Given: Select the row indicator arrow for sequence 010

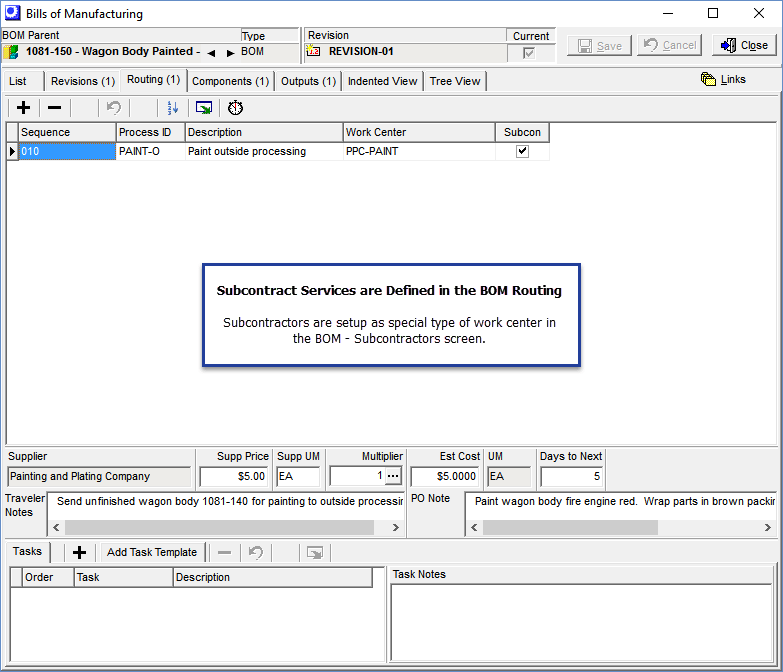Looking at the screenshot, I should 12,151.
